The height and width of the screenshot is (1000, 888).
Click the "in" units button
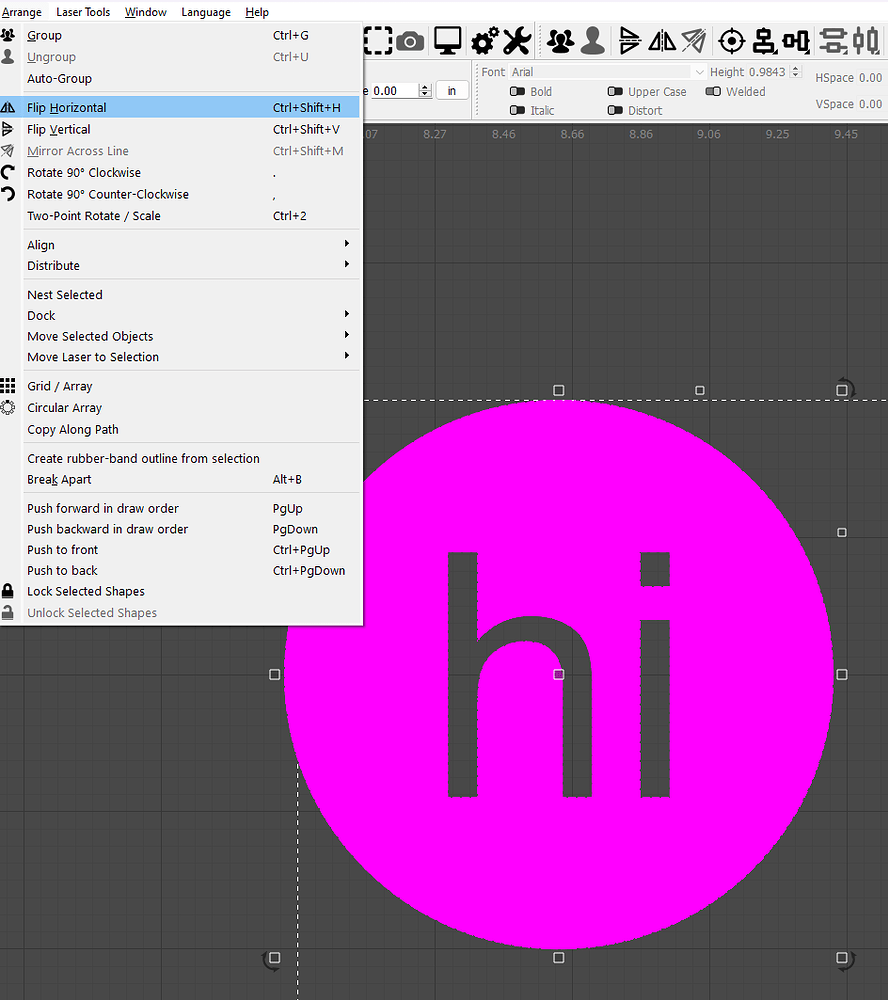451,89
